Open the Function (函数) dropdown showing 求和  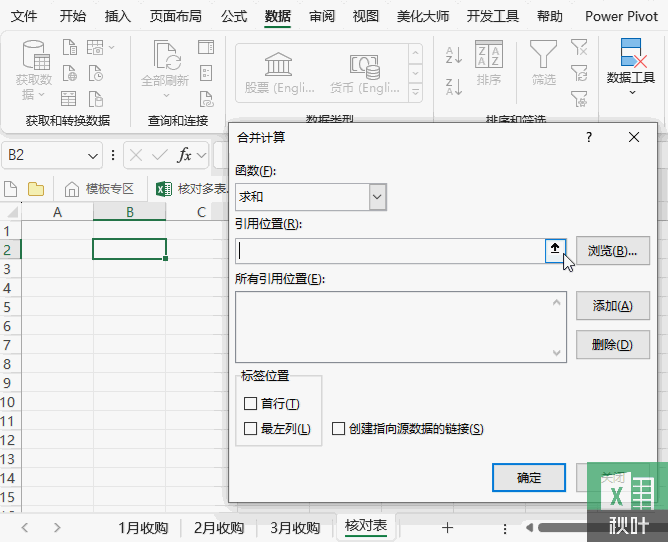tap(377, 197)
